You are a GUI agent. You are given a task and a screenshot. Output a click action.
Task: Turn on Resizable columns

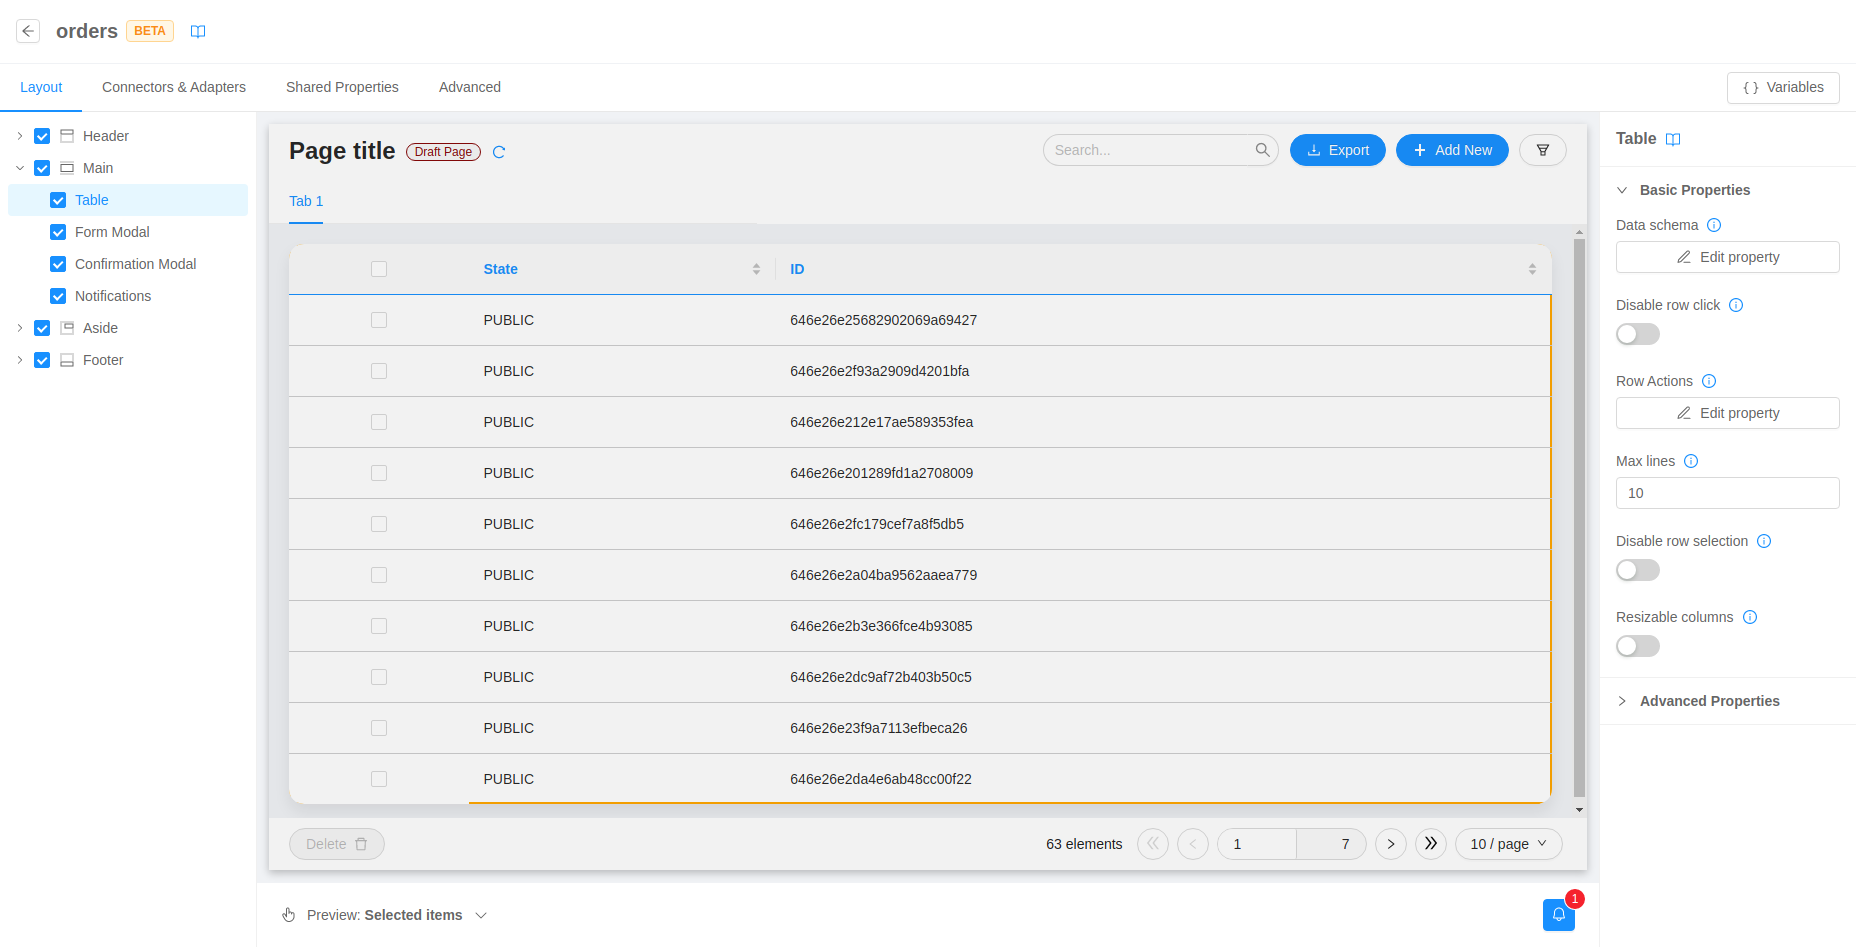1637,645
